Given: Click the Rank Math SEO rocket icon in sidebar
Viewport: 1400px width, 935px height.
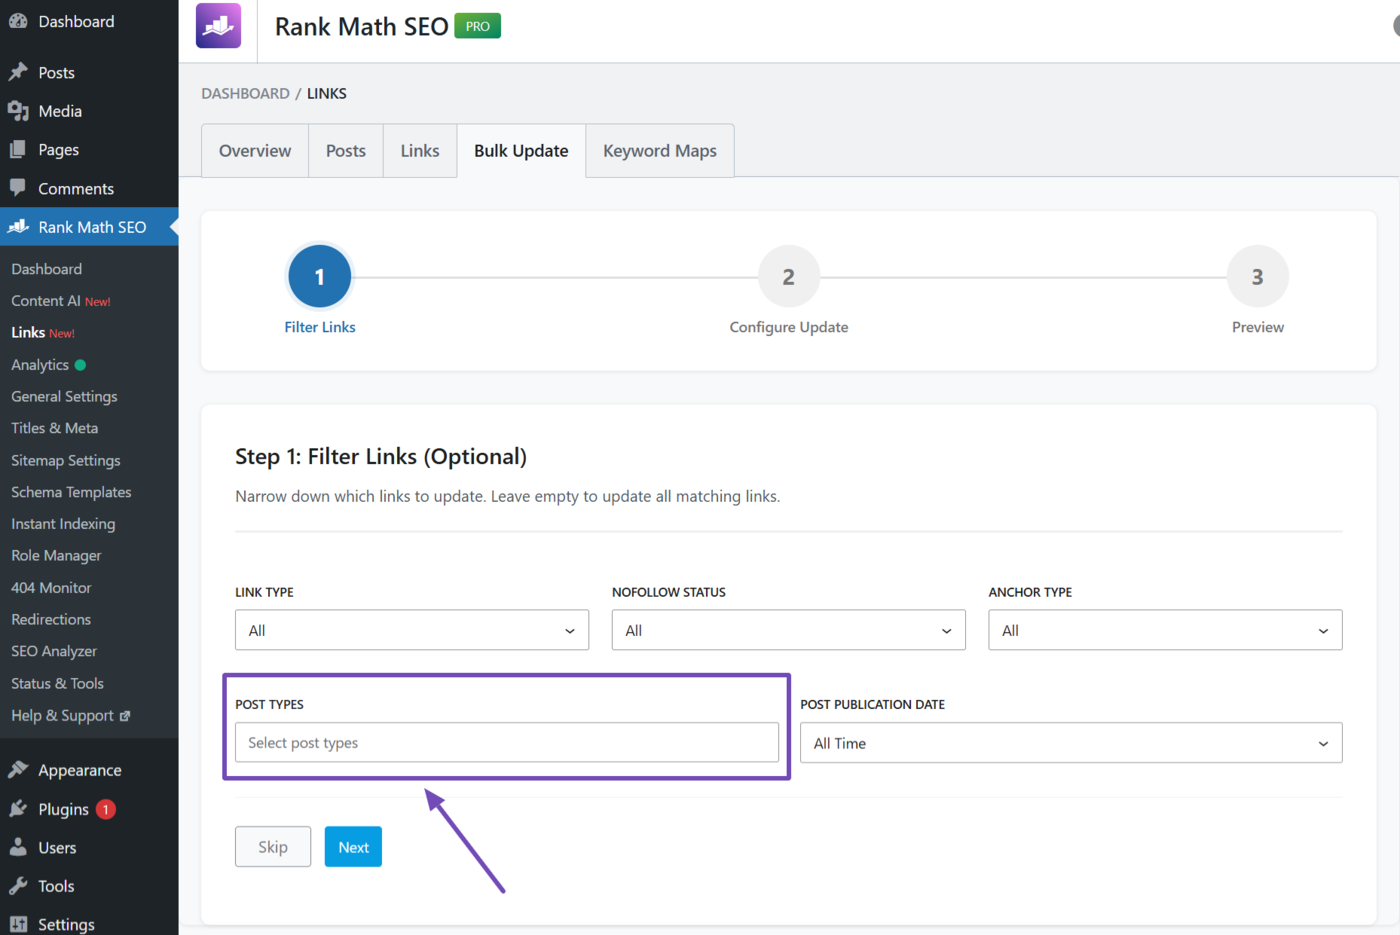Looking at the screenshot, I should tap(20, 227).
